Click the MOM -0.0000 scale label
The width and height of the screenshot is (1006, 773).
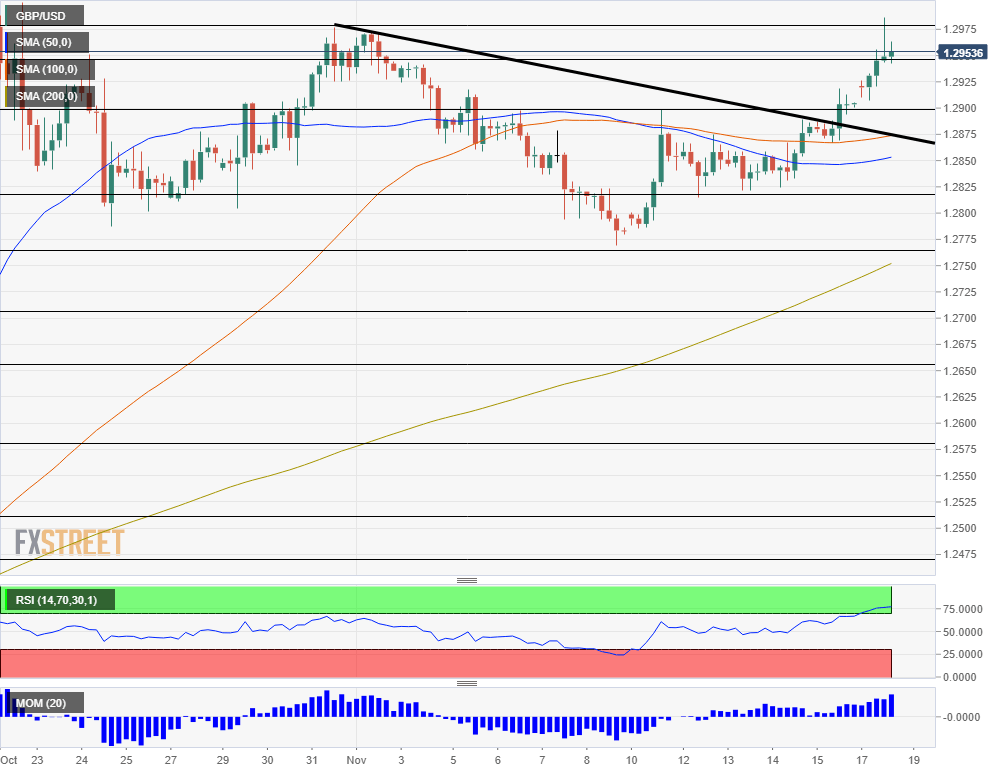962,717
